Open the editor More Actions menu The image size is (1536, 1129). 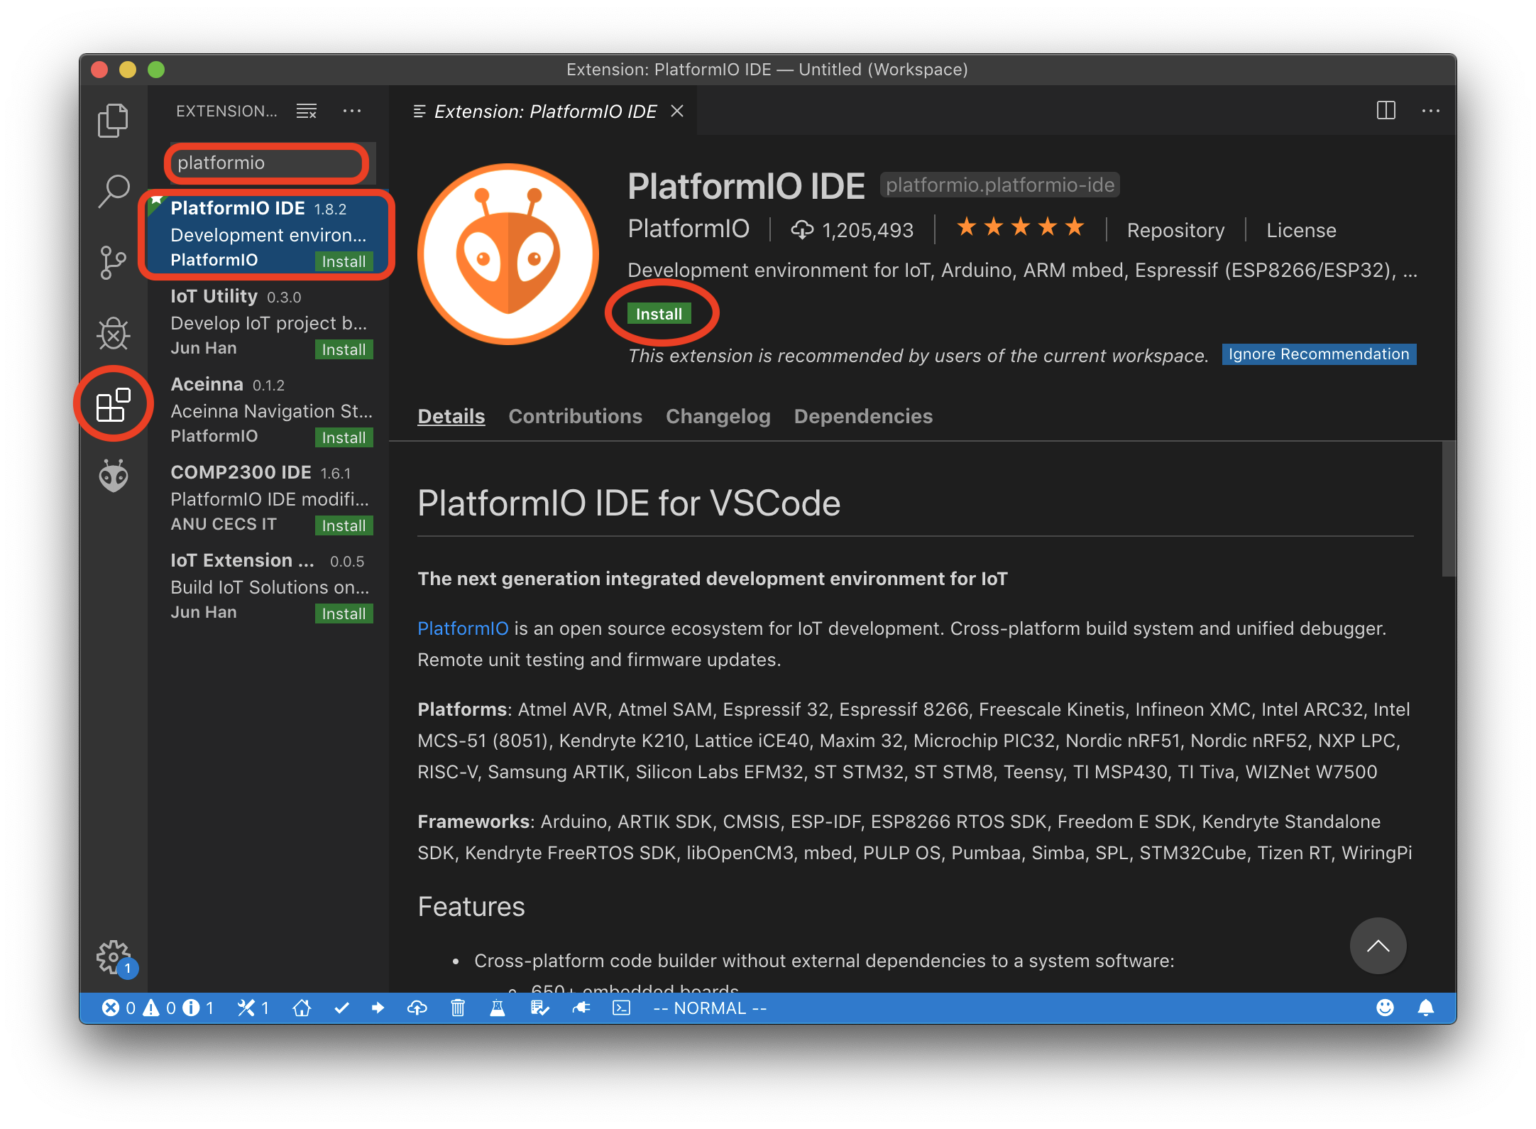click(x=1430, y=111)
